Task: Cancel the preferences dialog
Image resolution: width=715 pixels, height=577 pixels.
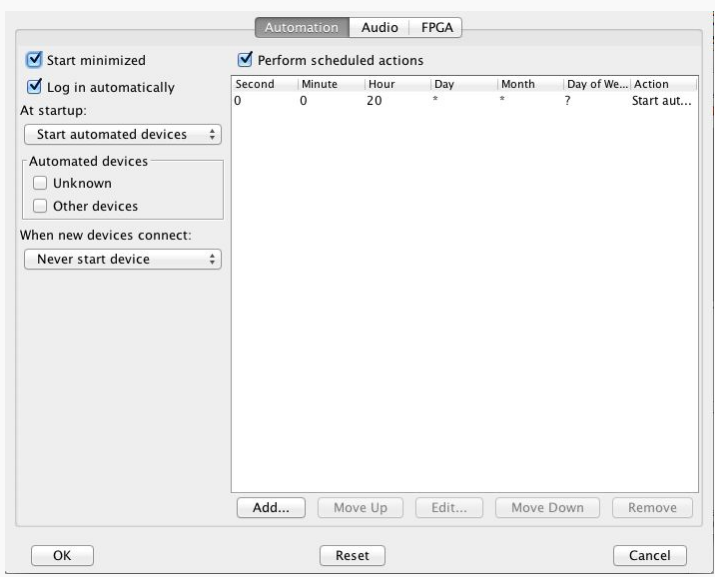Action: tap(650, 554)
